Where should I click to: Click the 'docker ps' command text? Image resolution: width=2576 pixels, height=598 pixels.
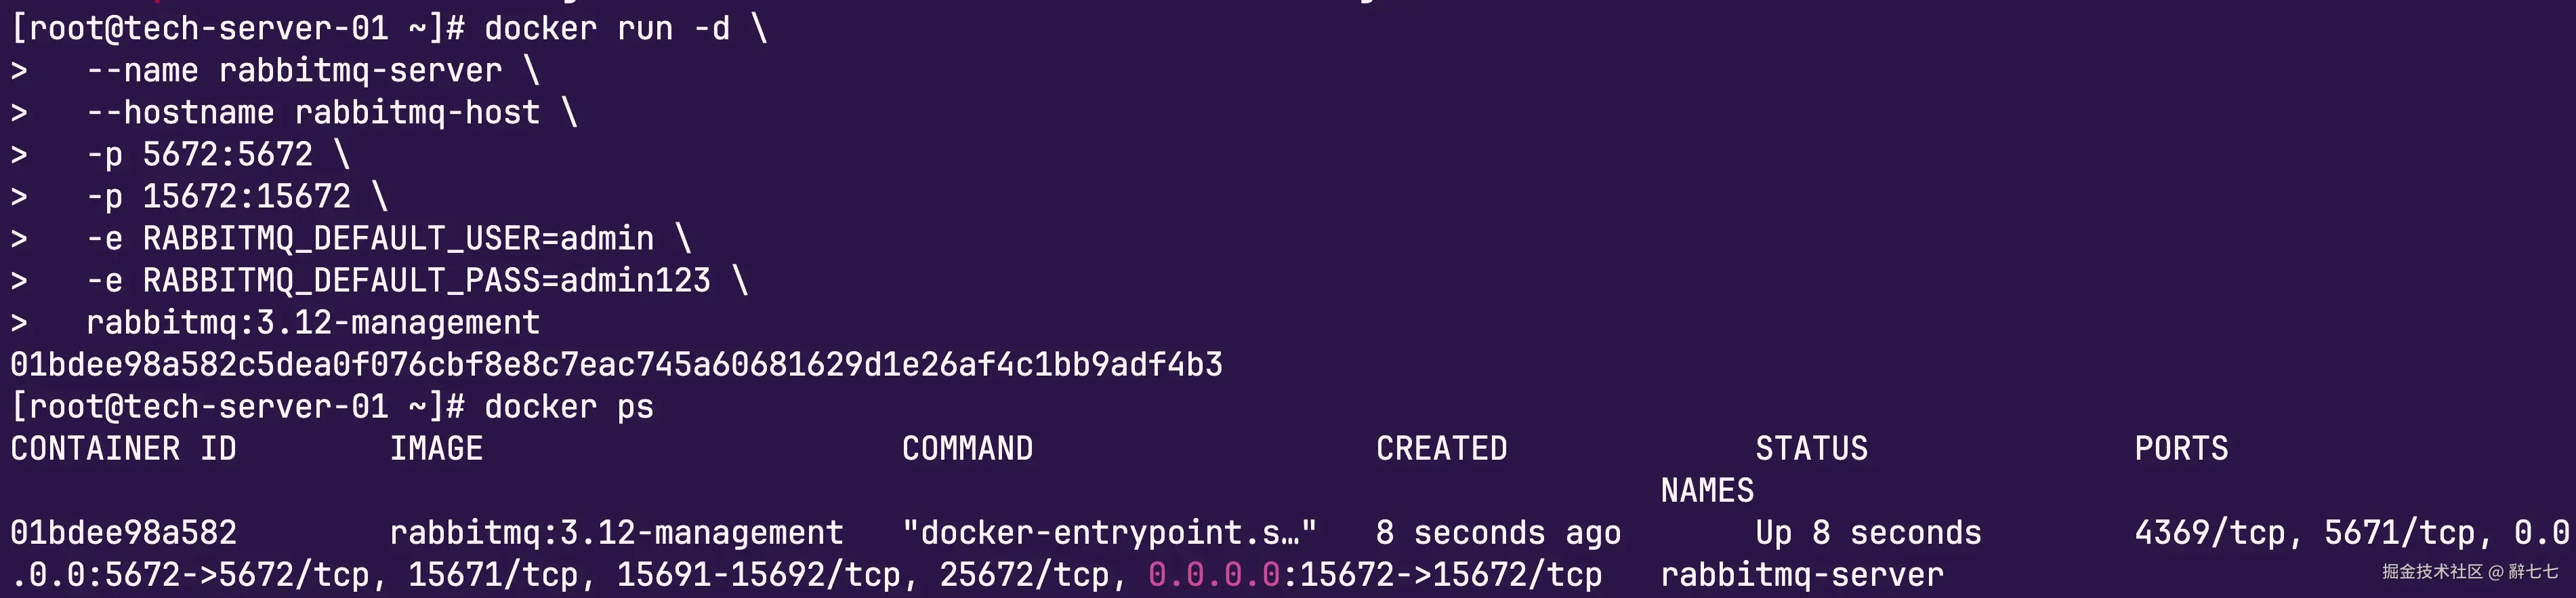tap(569, 407)
